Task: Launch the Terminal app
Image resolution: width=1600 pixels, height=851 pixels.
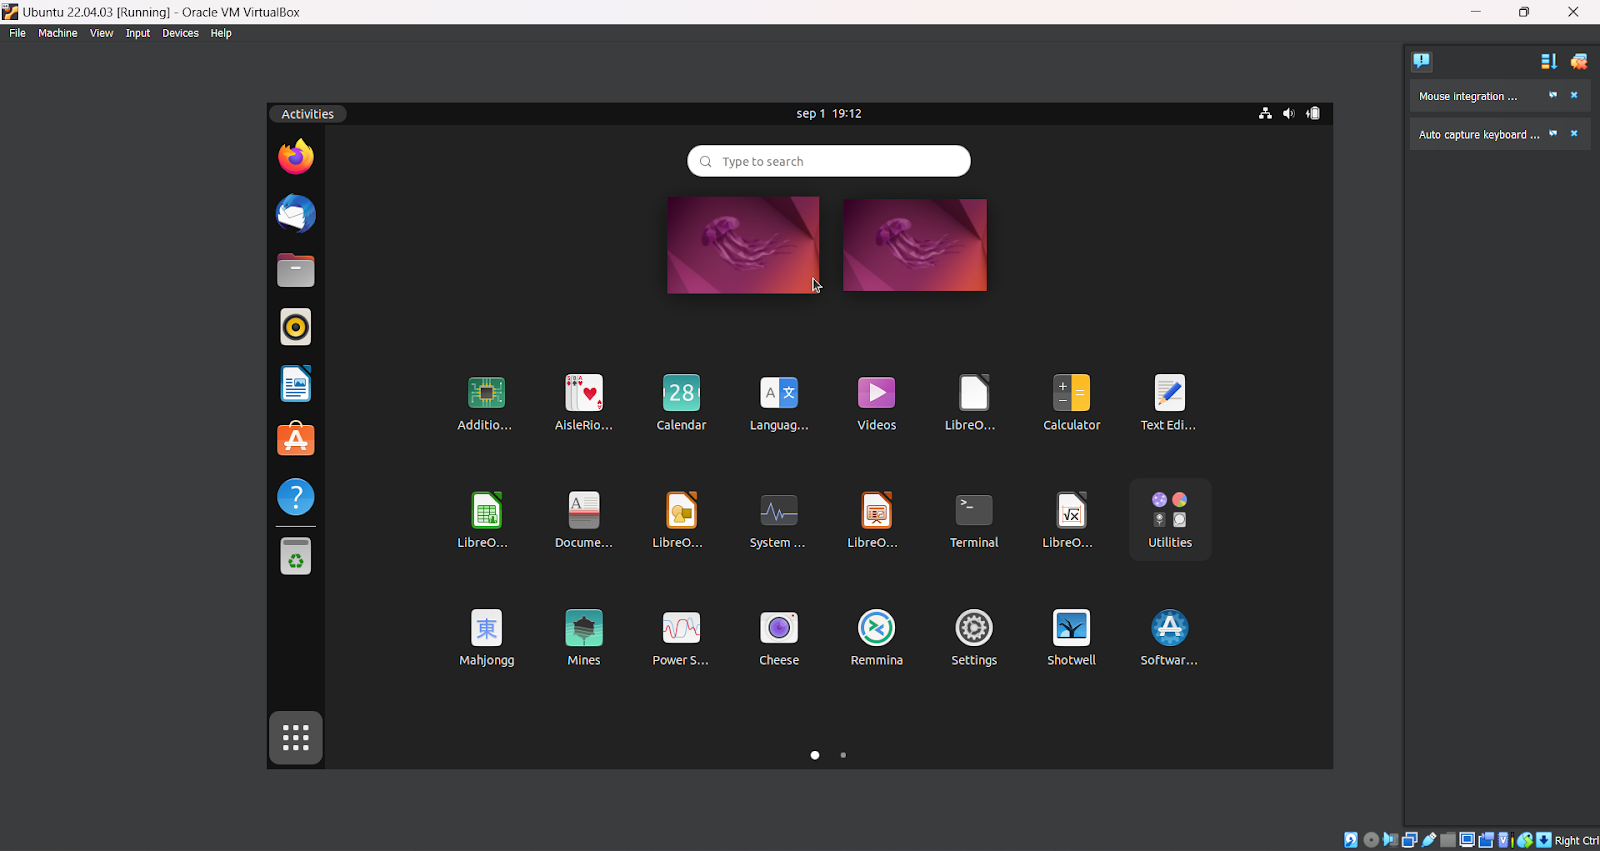Action: [974, 520]
